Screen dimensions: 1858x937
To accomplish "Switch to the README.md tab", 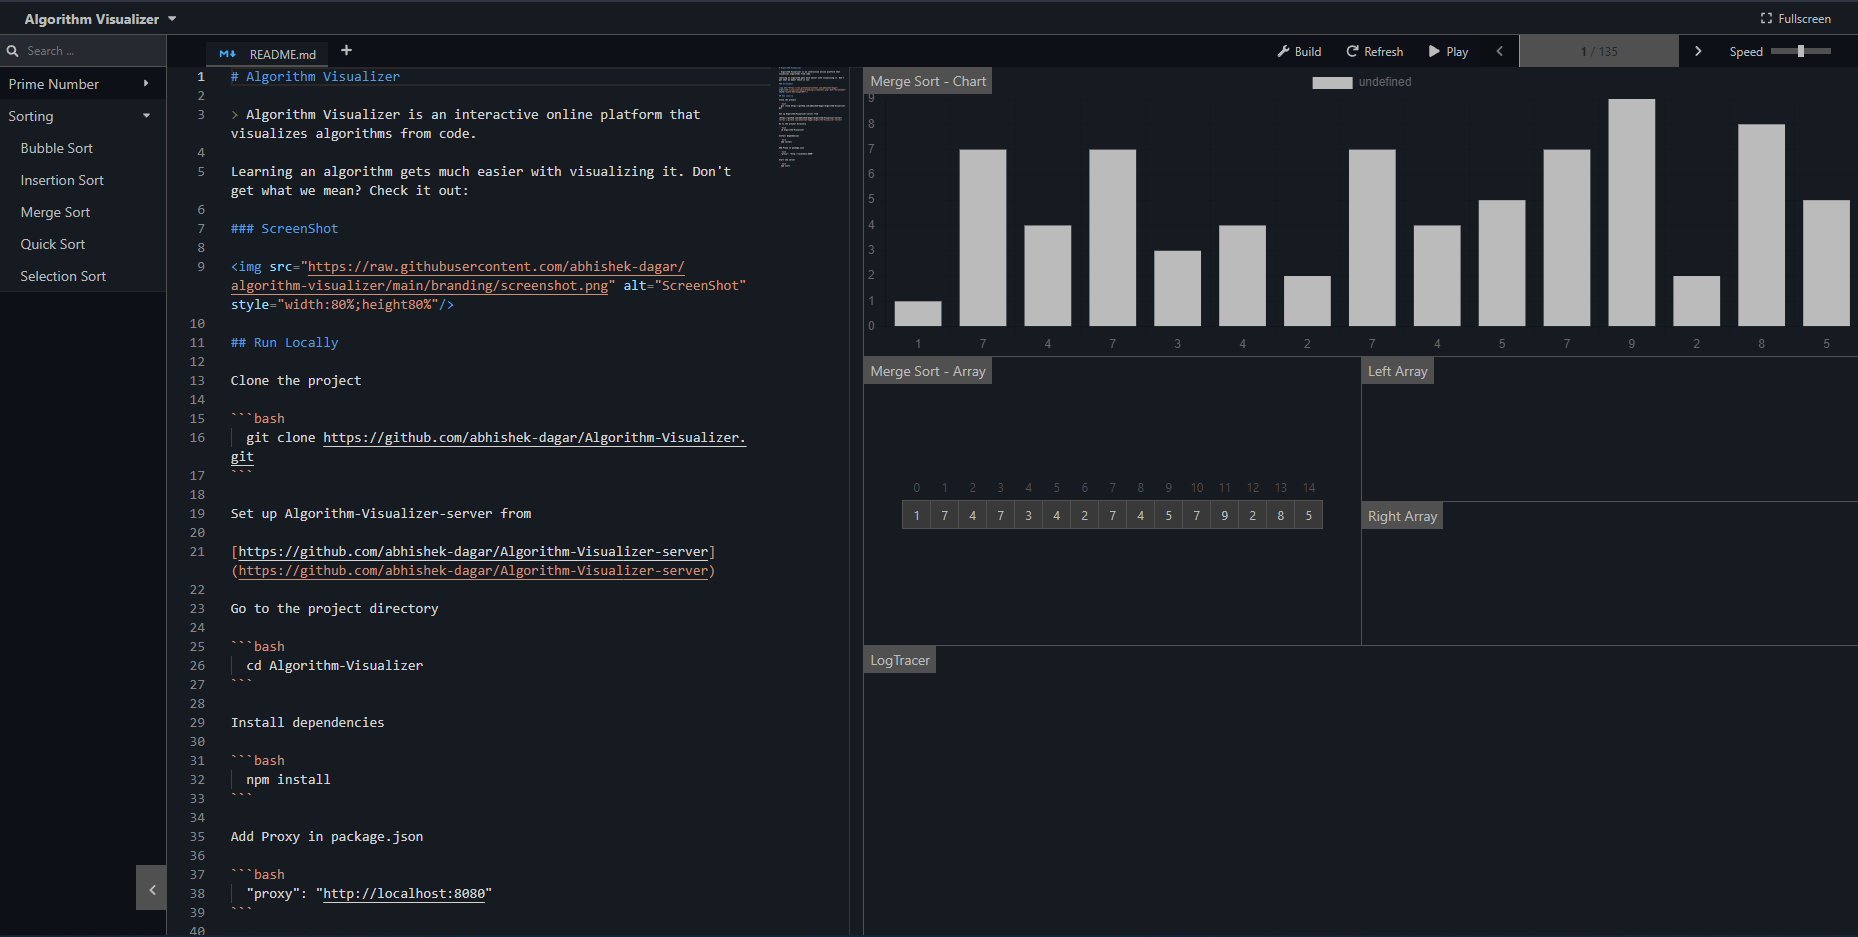I will click(267, 54).
